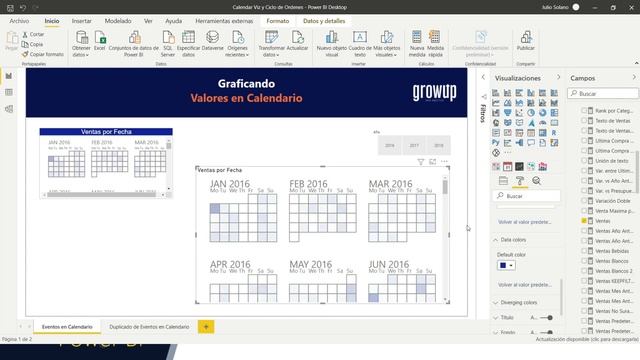The image size is (640, 360).
Task: Open the Format paint roller tab
Action: point(520,181)
